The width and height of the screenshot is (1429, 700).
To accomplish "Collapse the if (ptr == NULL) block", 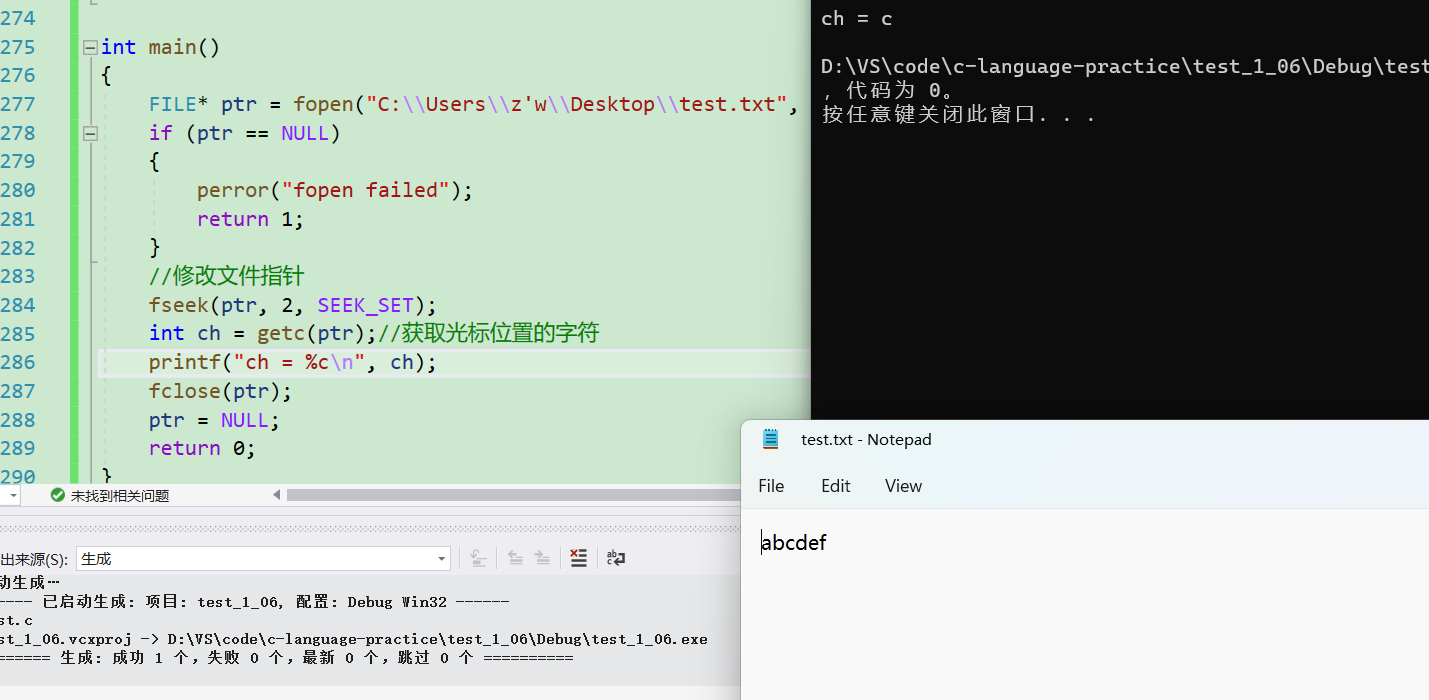I will (90, 133).
